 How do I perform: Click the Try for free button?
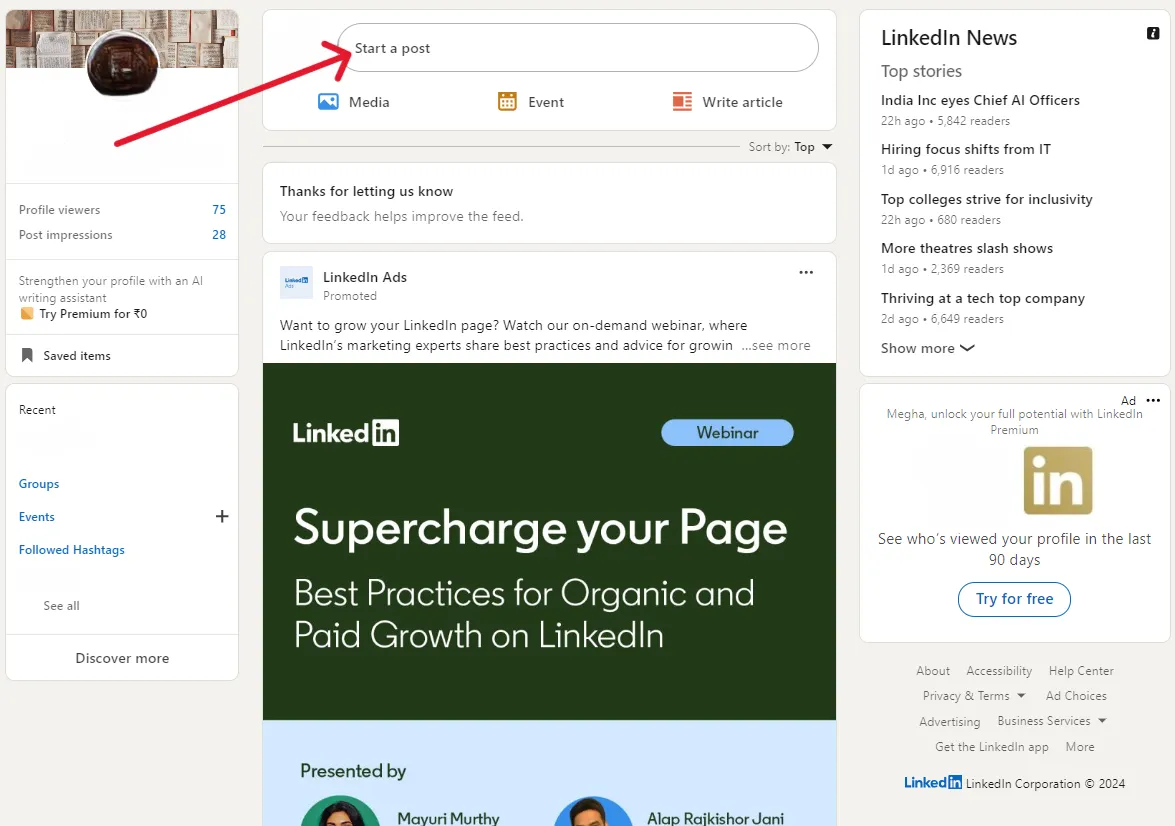1014,599
